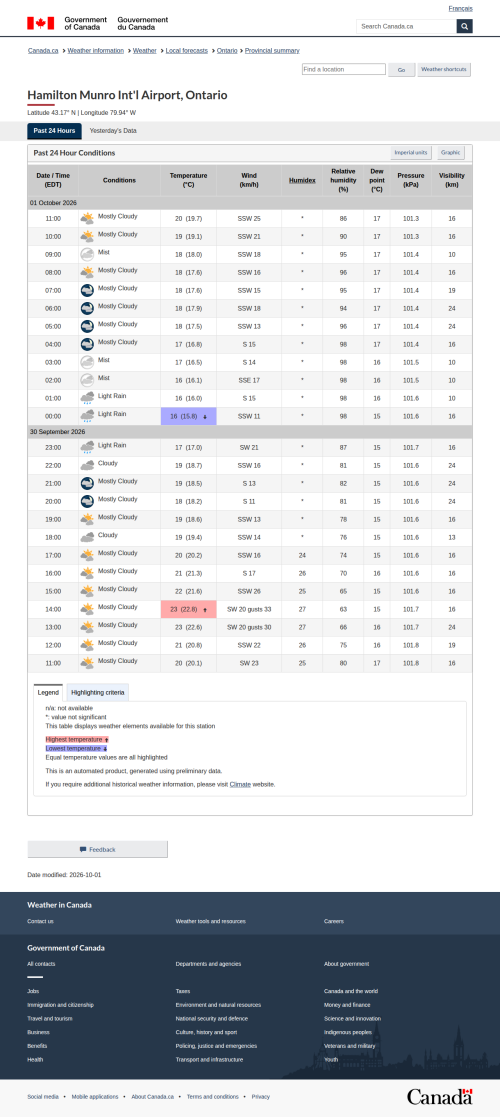500x1117 pixels.
Task: Open Social media footer link
Action: (43, 1097)
